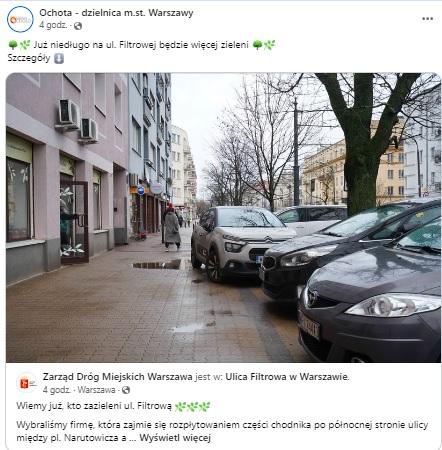Viewport: 442px width, 450px height.
Task: Open Ulica Filtrowa w Warszawie location link
Action: tap(287, 377)
